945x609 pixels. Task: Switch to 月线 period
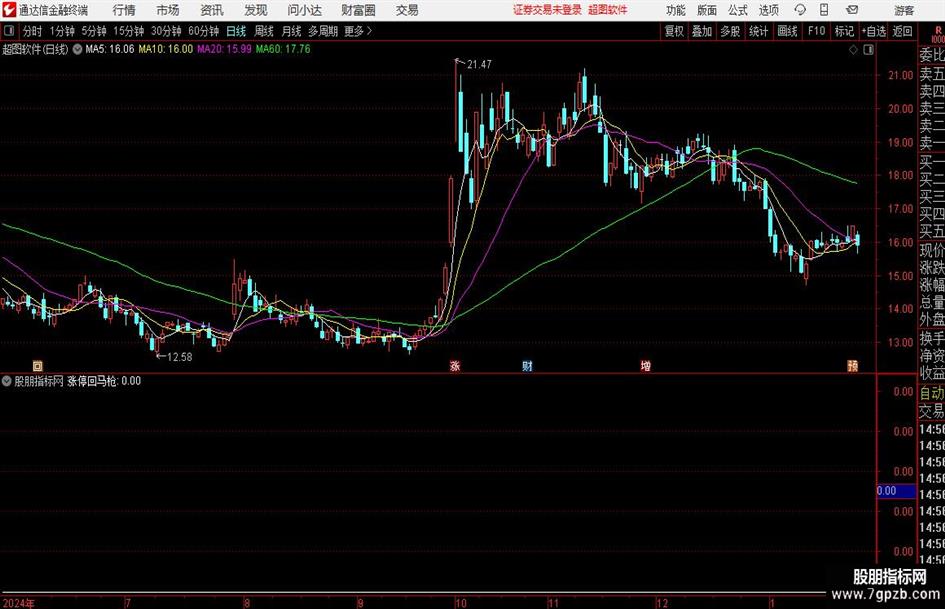click(292, 31)
